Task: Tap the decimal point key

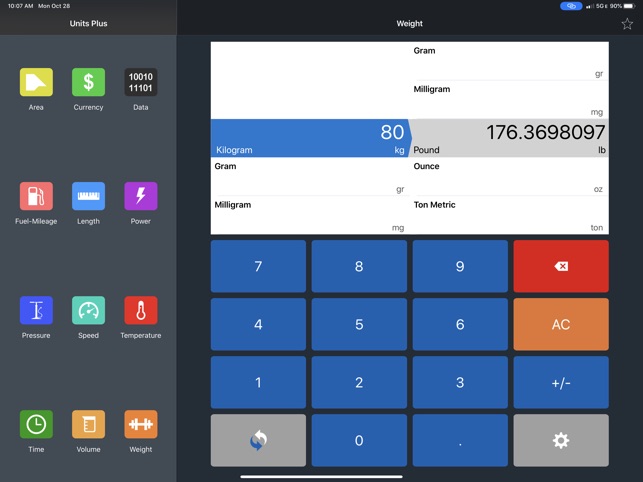Action: [x=460, y=440]
